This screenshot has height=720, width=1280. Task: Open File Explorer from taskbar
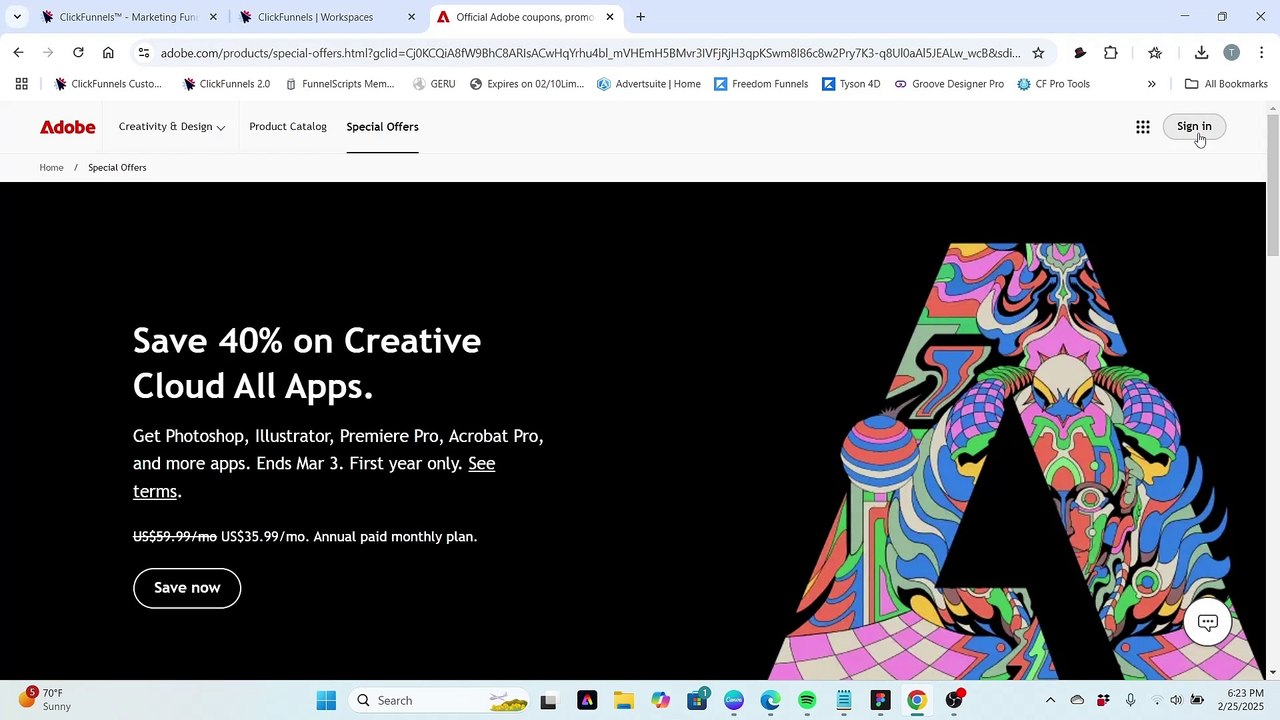(624, 700)
